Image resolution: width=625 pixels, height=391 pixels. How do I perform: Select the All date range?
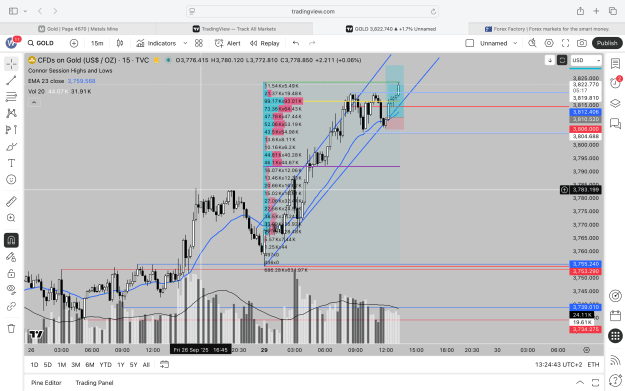146,364
